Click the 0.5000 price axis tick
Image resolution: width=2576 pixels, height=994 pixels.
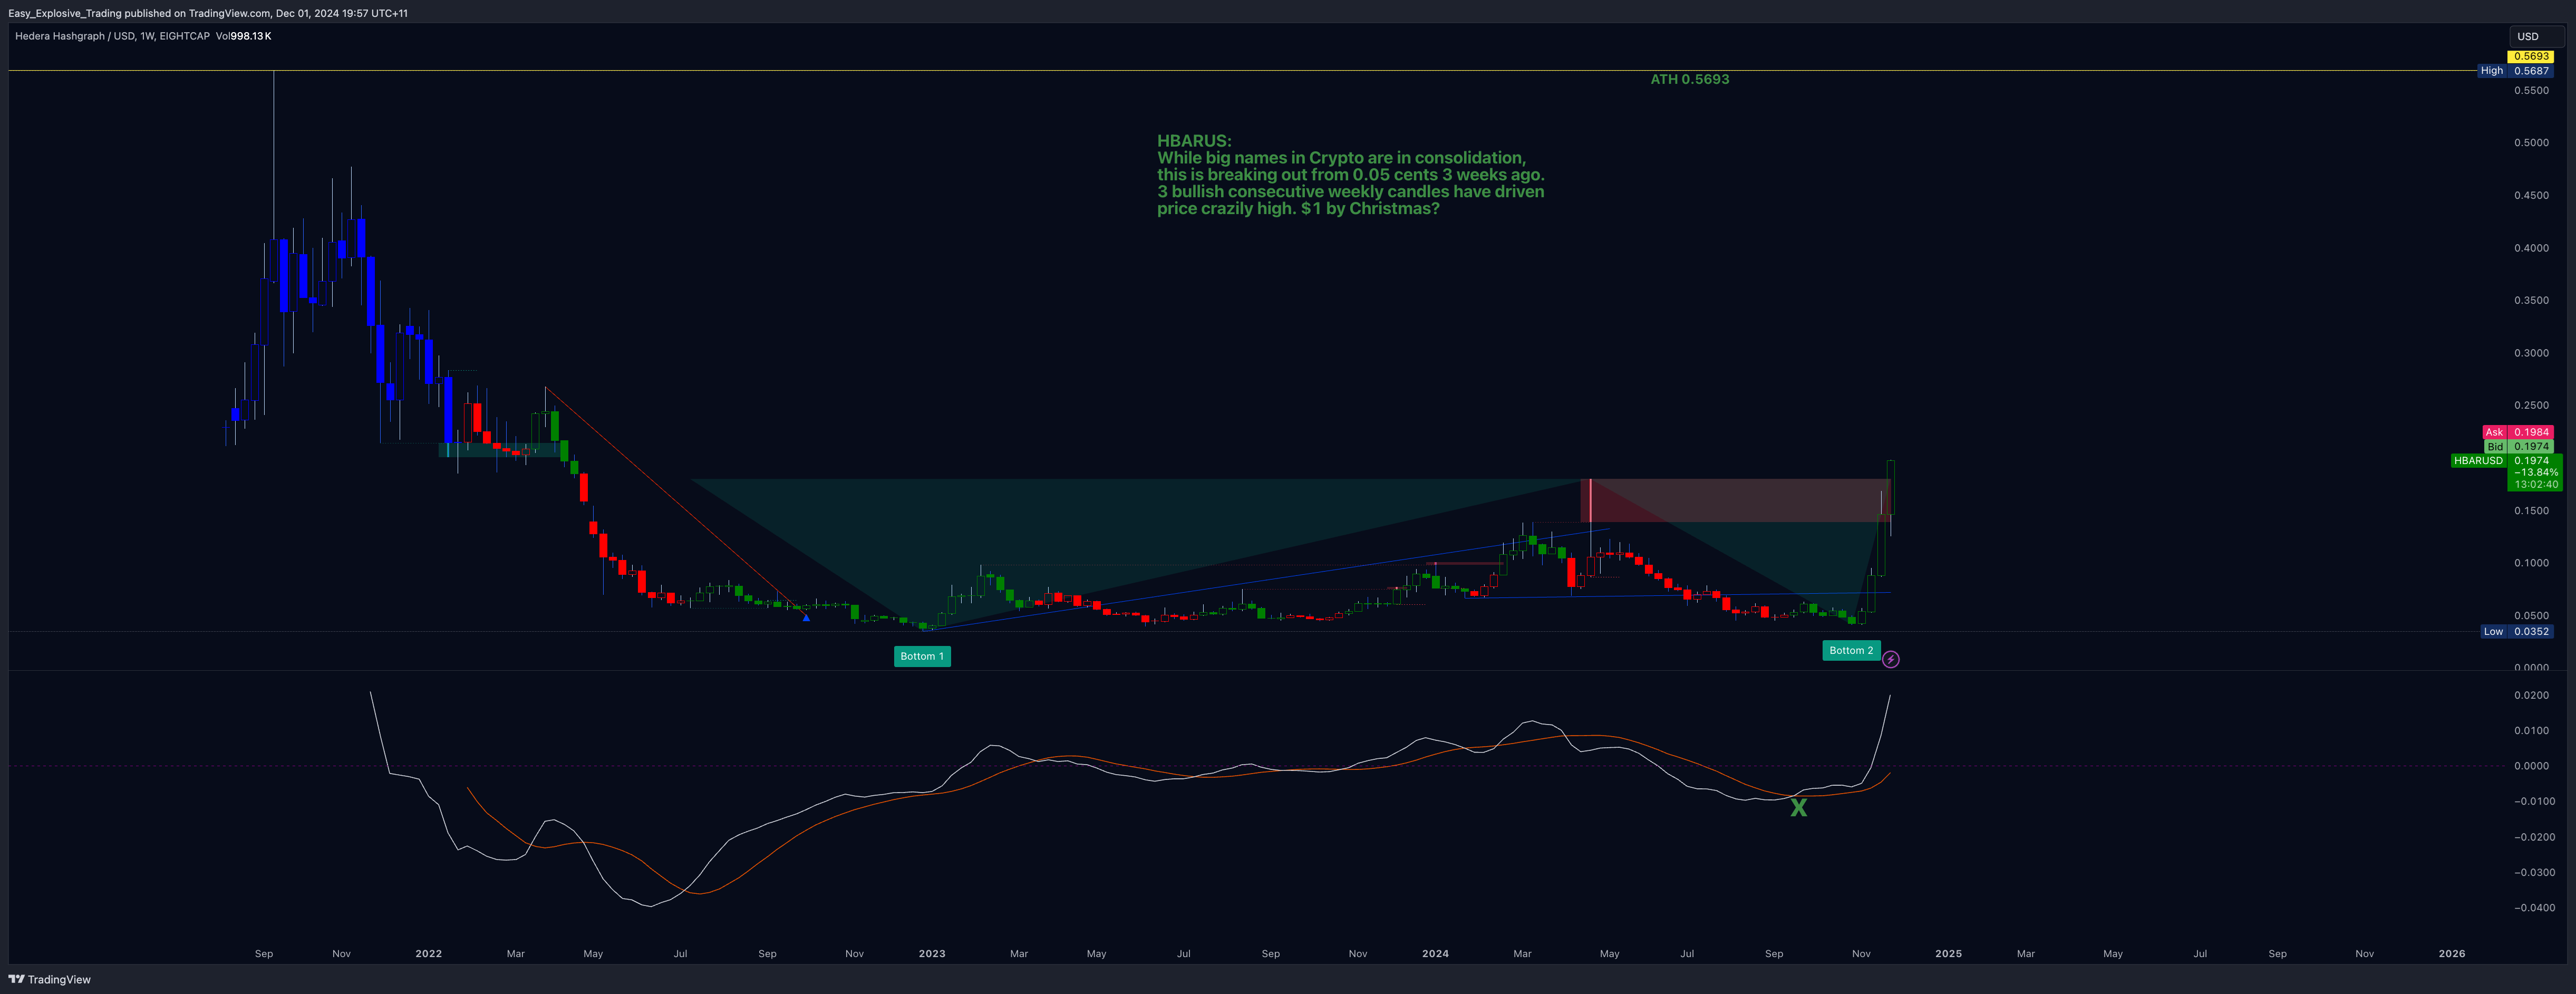tap(2531, 142)
